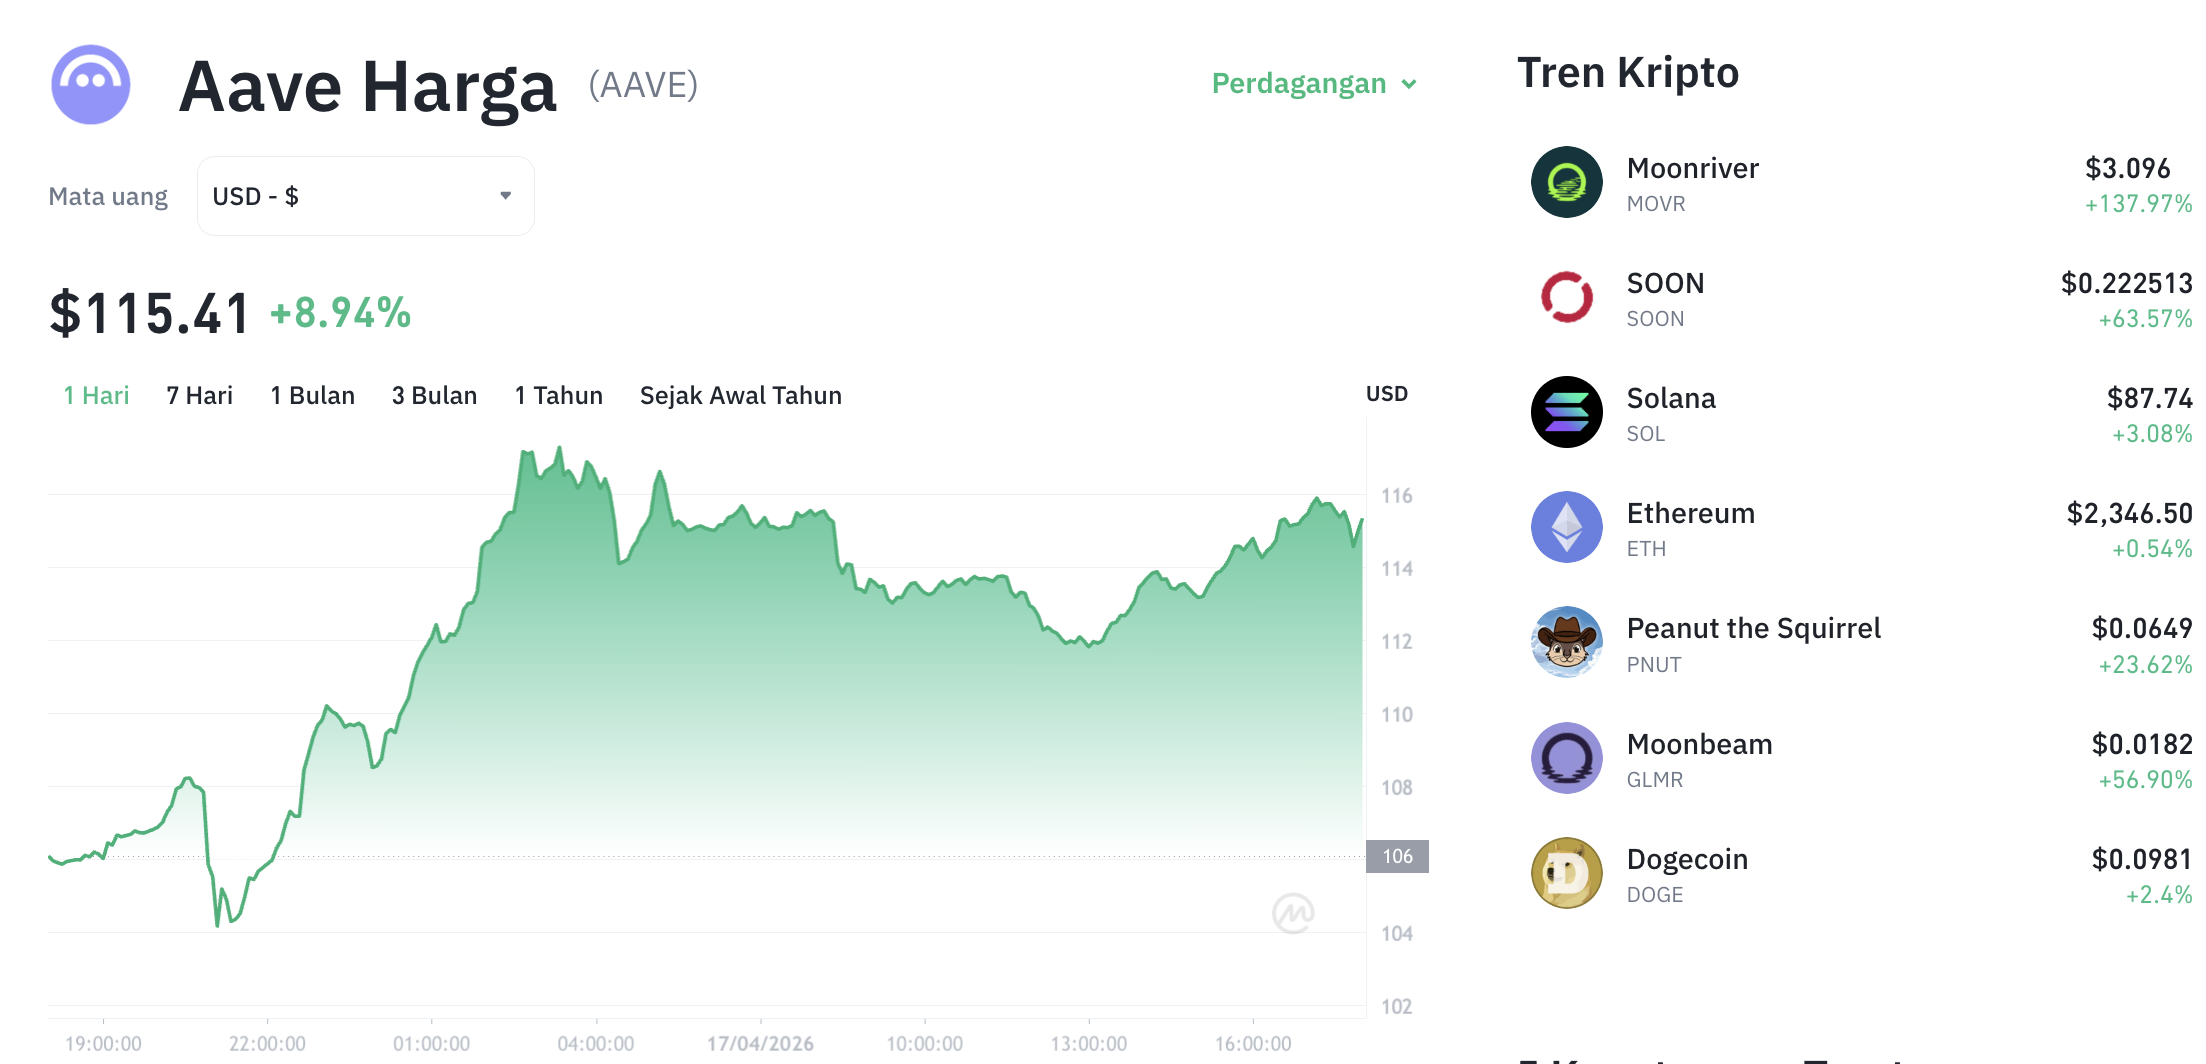Switch to the 1 Bulan view
Viewport: 2206px width, 1064px height.
click(x=312, y=395)
